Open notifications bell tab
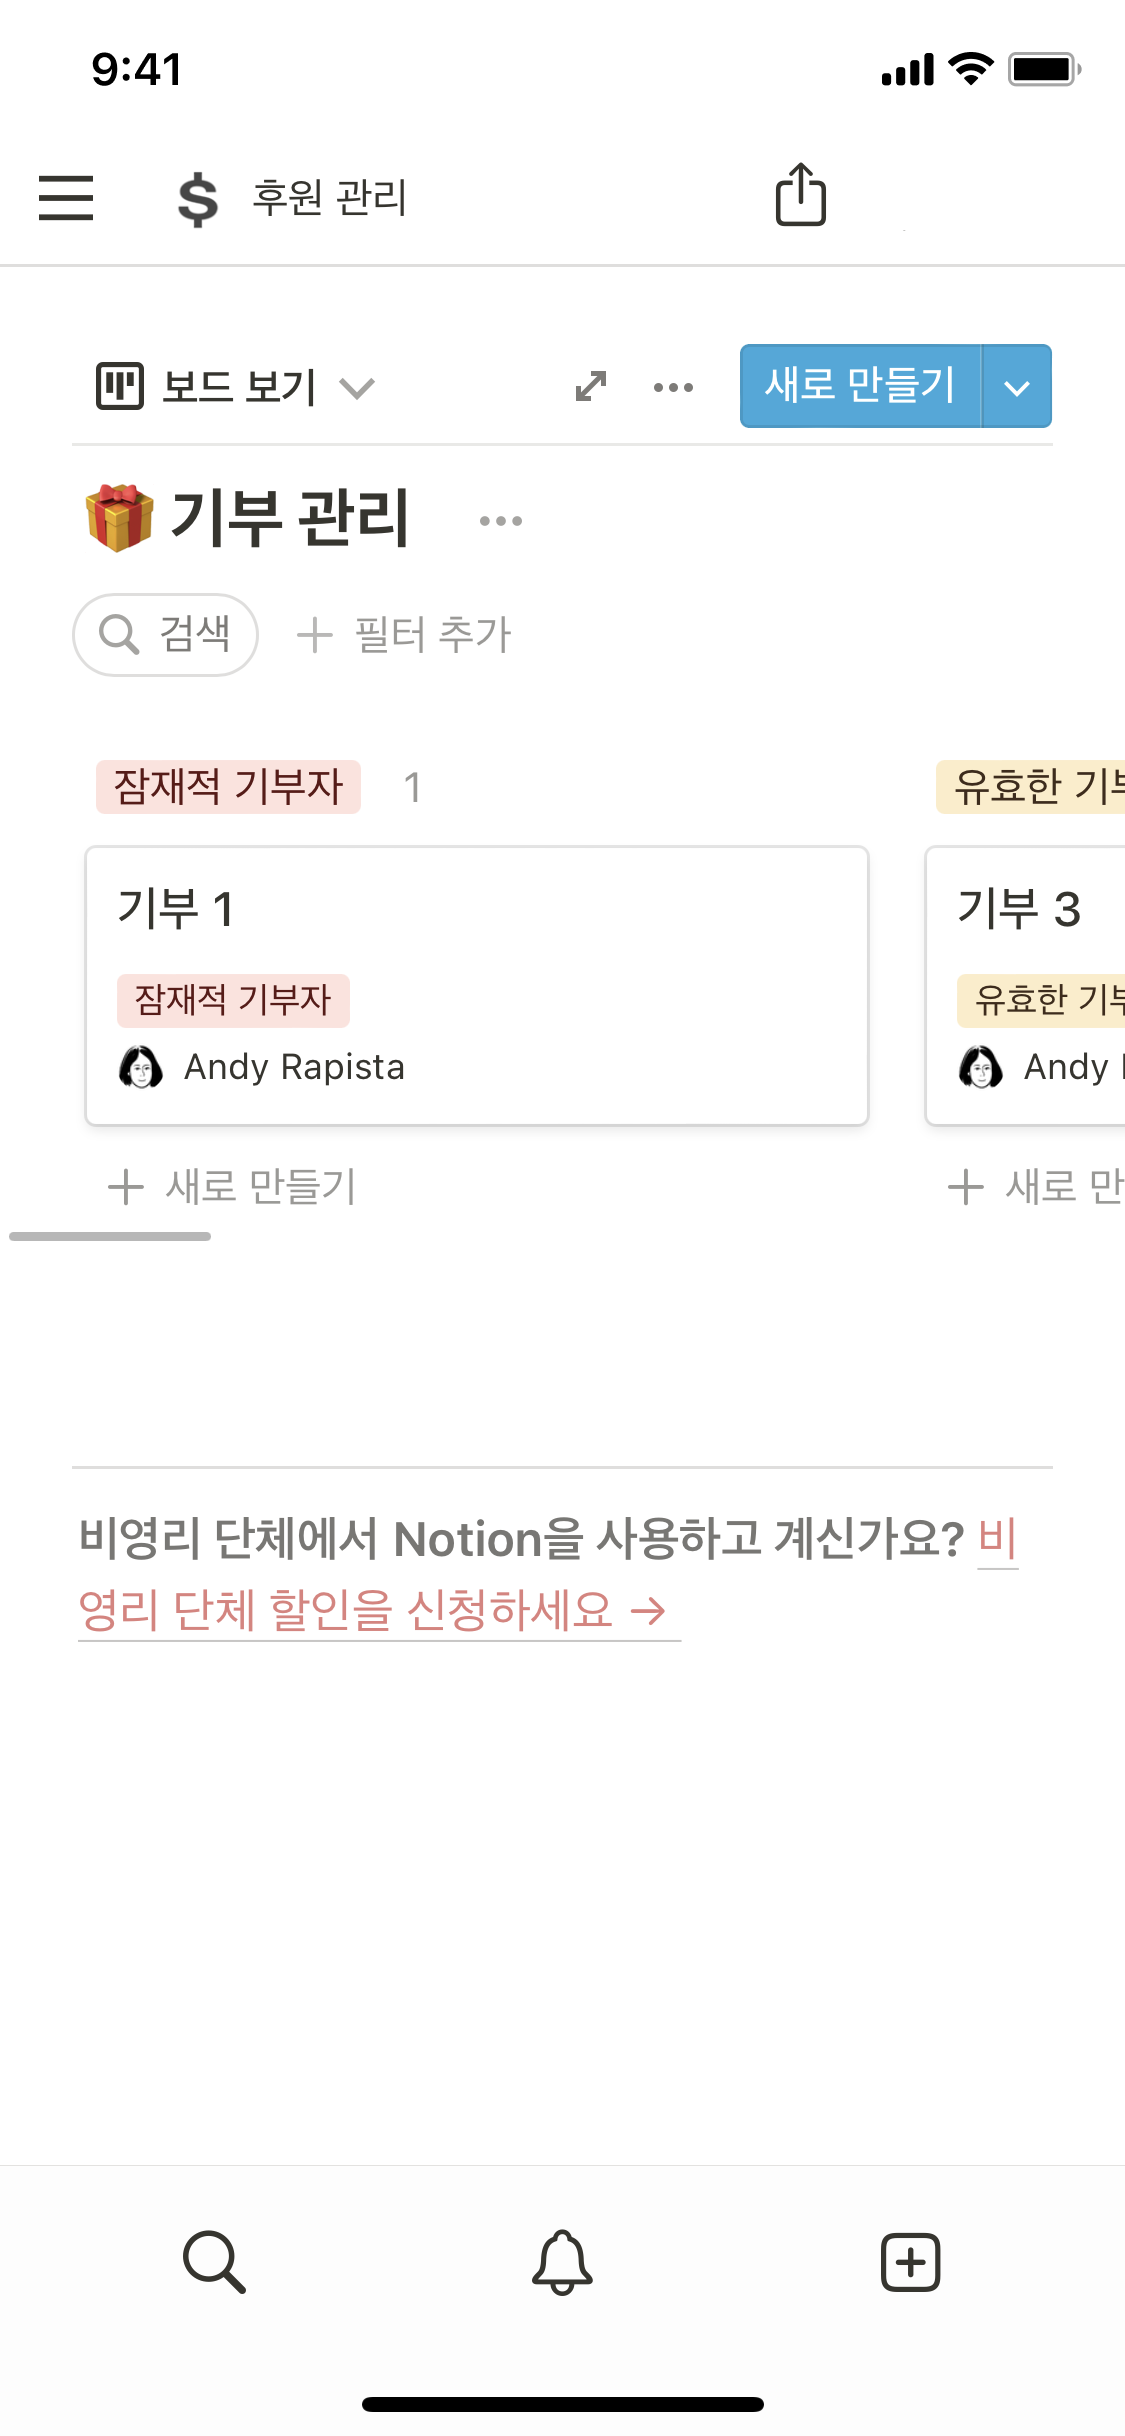Image resolution: width=1125 pixels, height=2436 pixels. click(x=562, y=2261)
